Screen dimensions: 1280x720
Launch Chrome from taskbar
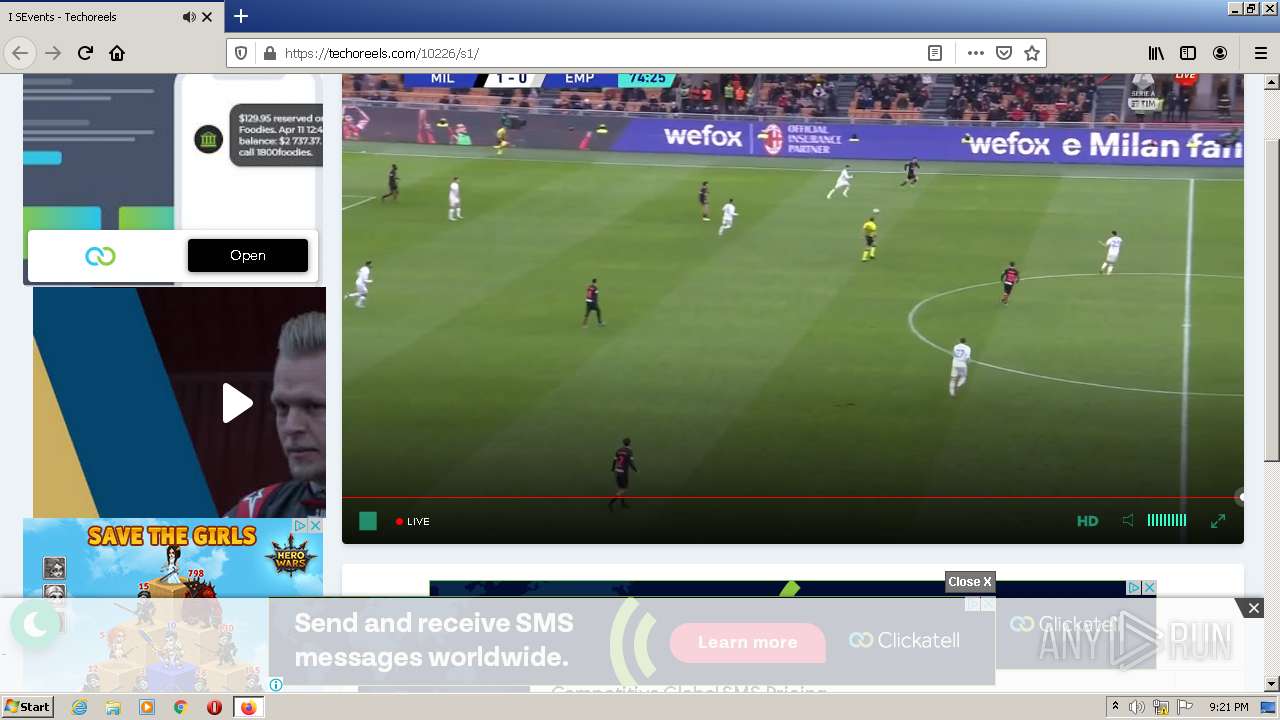pos(180,707)
